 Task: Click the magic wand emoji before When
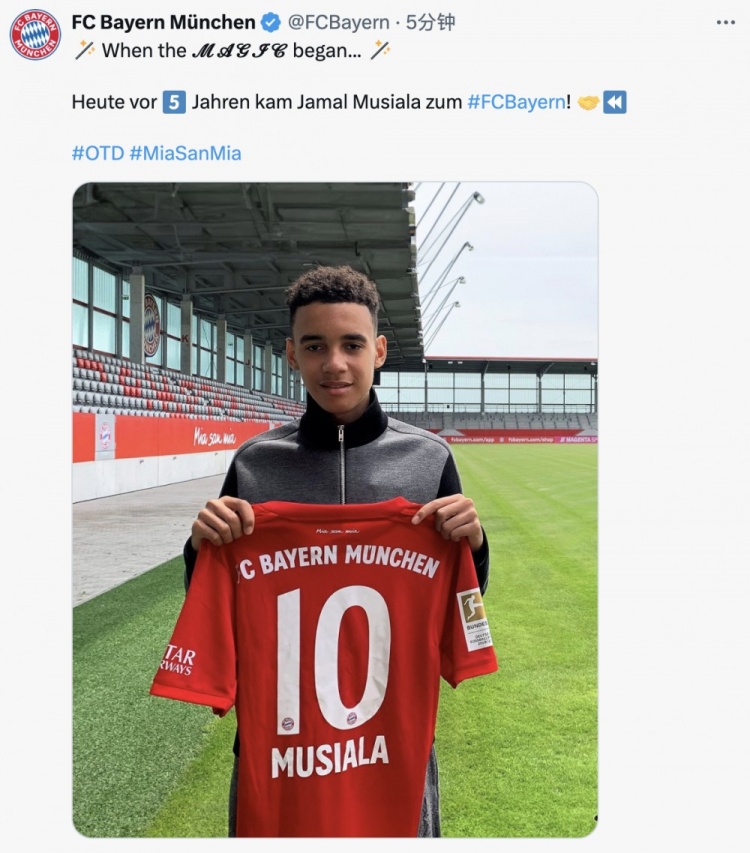[x=84, y=51]
